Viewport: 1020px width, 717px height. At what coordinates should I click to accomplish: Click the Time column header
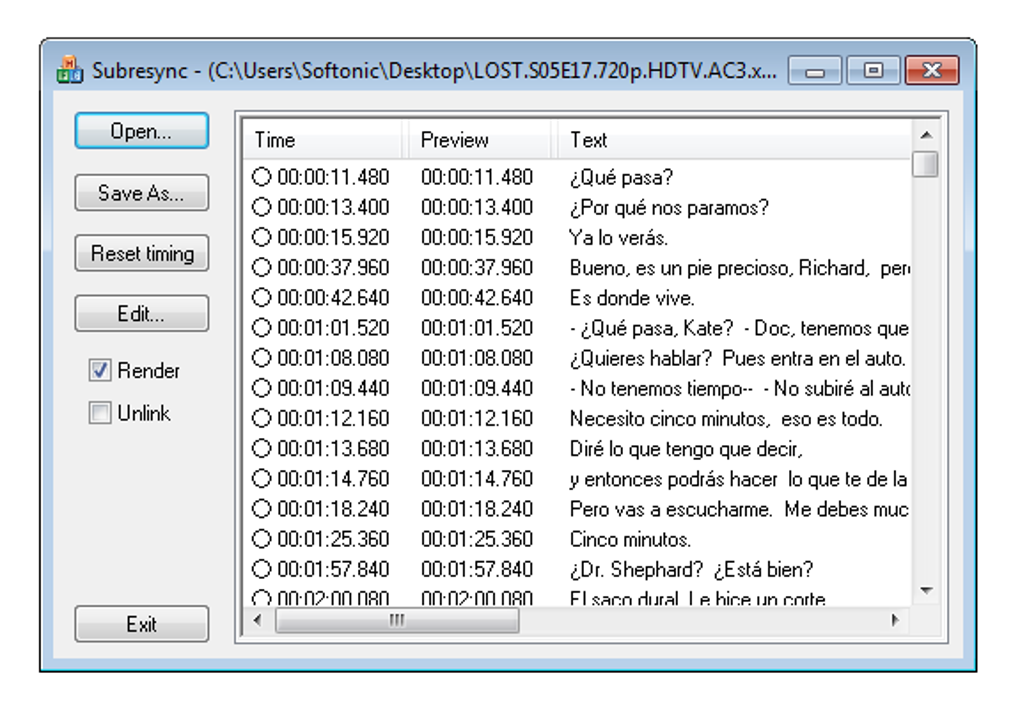[324, 139]
